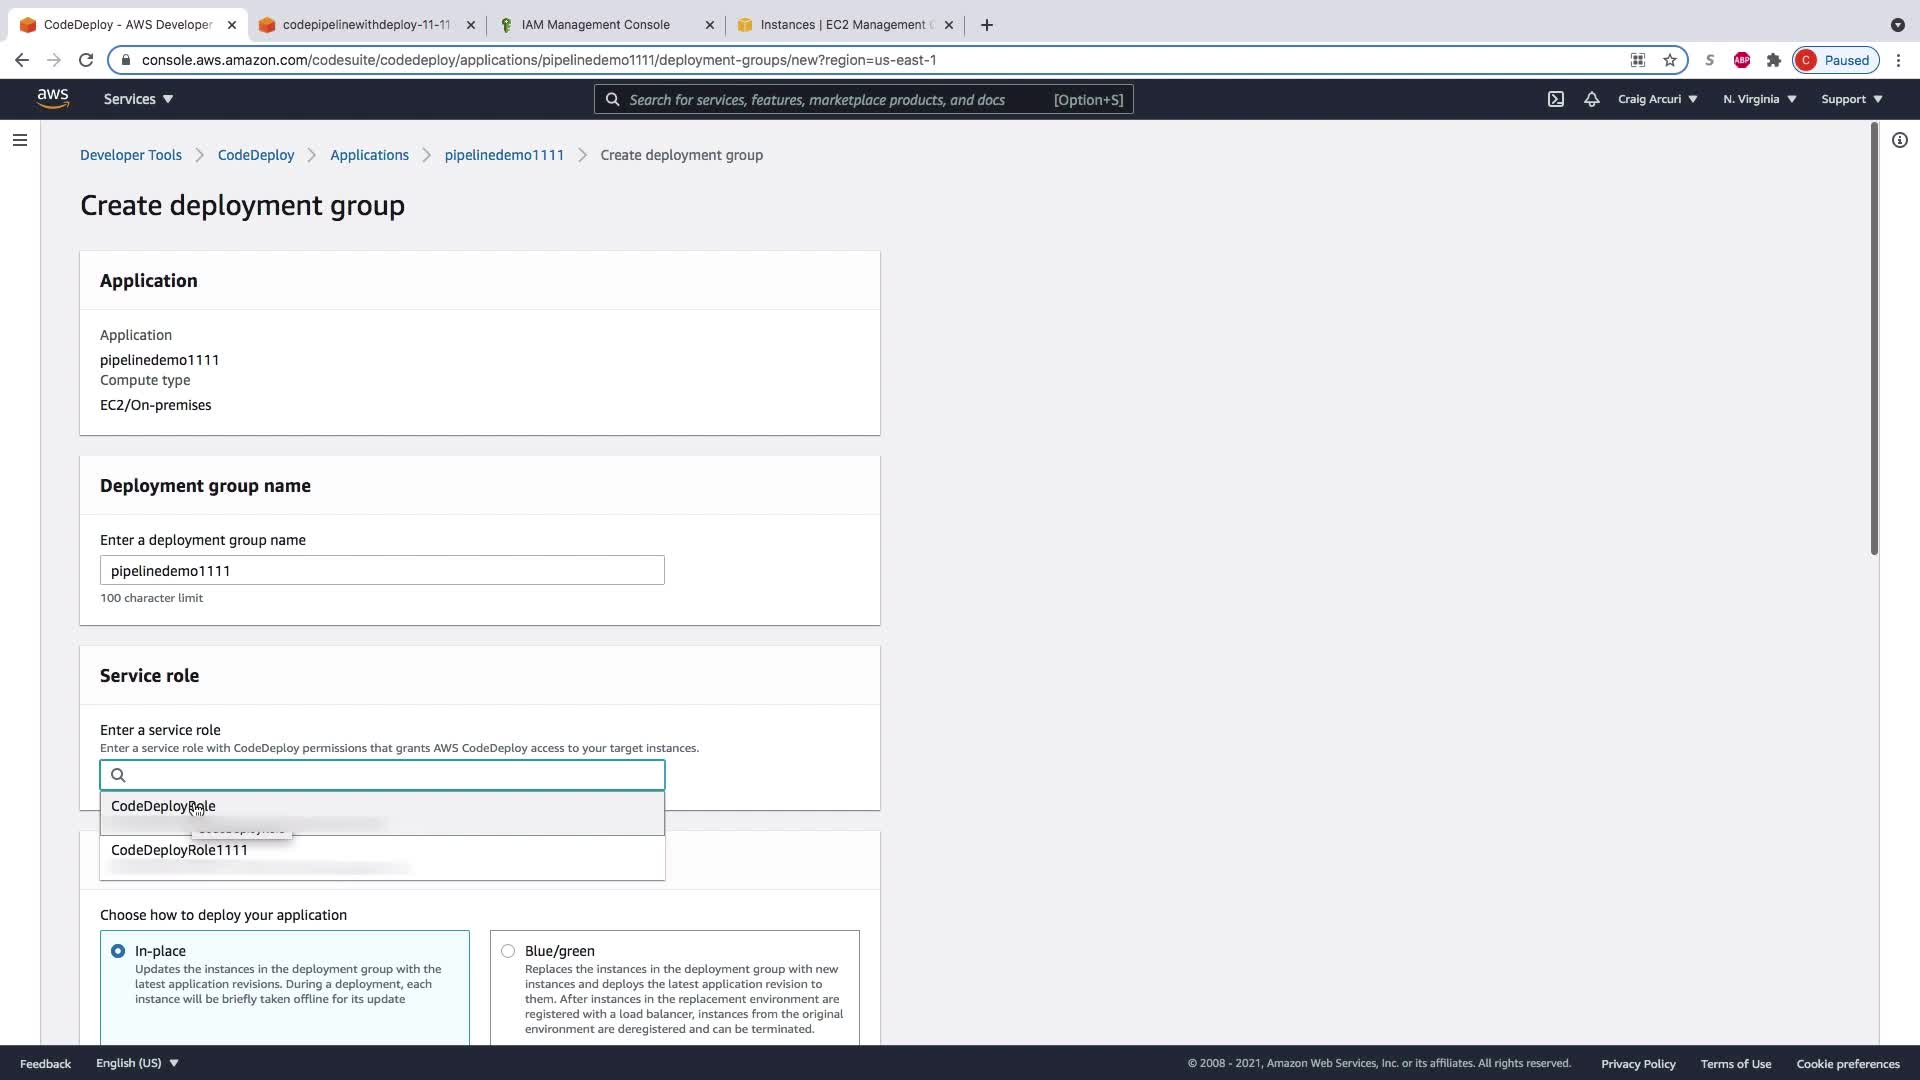Switch to the EC2 Instances tab
The image size is (1920, 1080).
click(842, 25)
